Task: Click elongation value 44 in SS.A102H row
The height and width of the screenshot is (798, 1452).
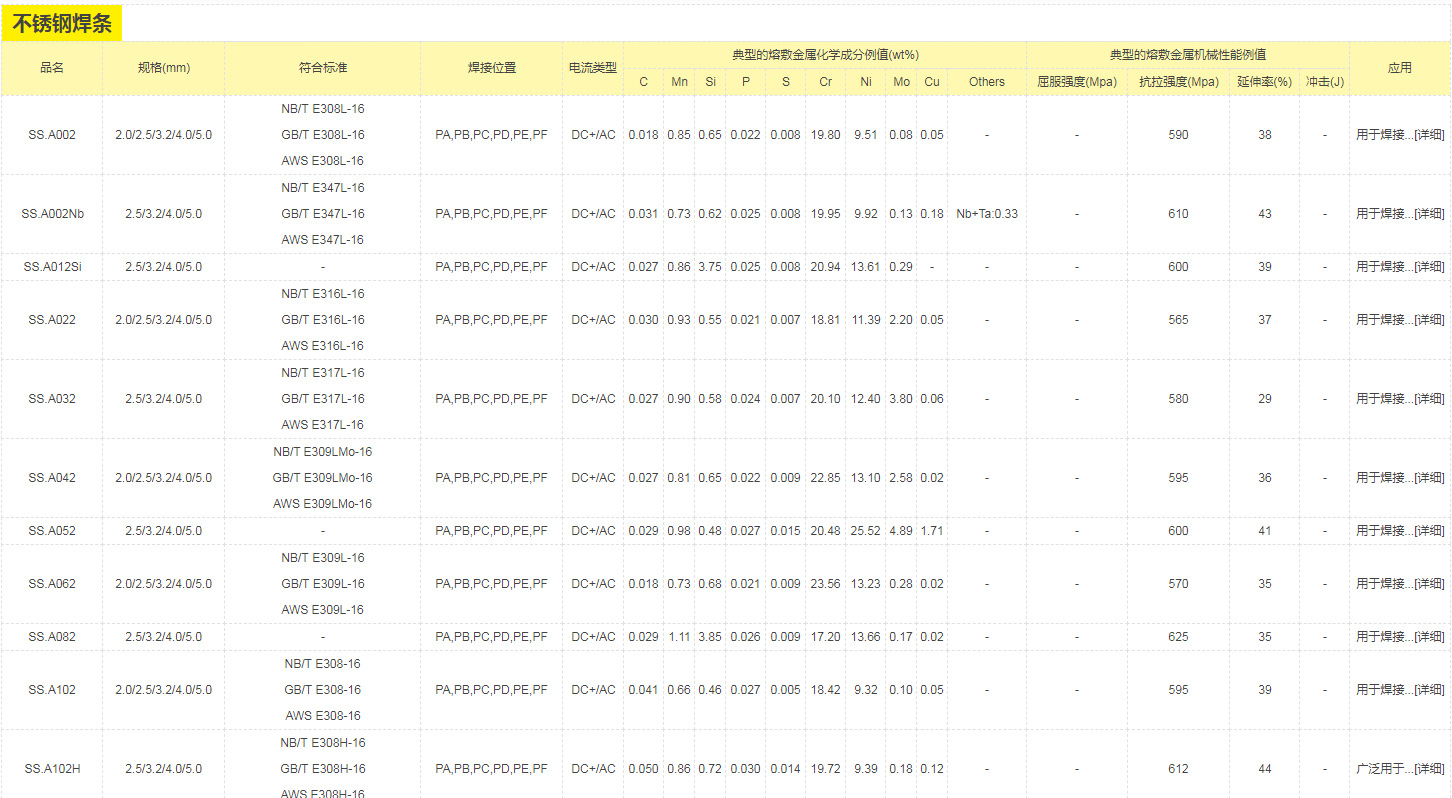Action: 1265,769
